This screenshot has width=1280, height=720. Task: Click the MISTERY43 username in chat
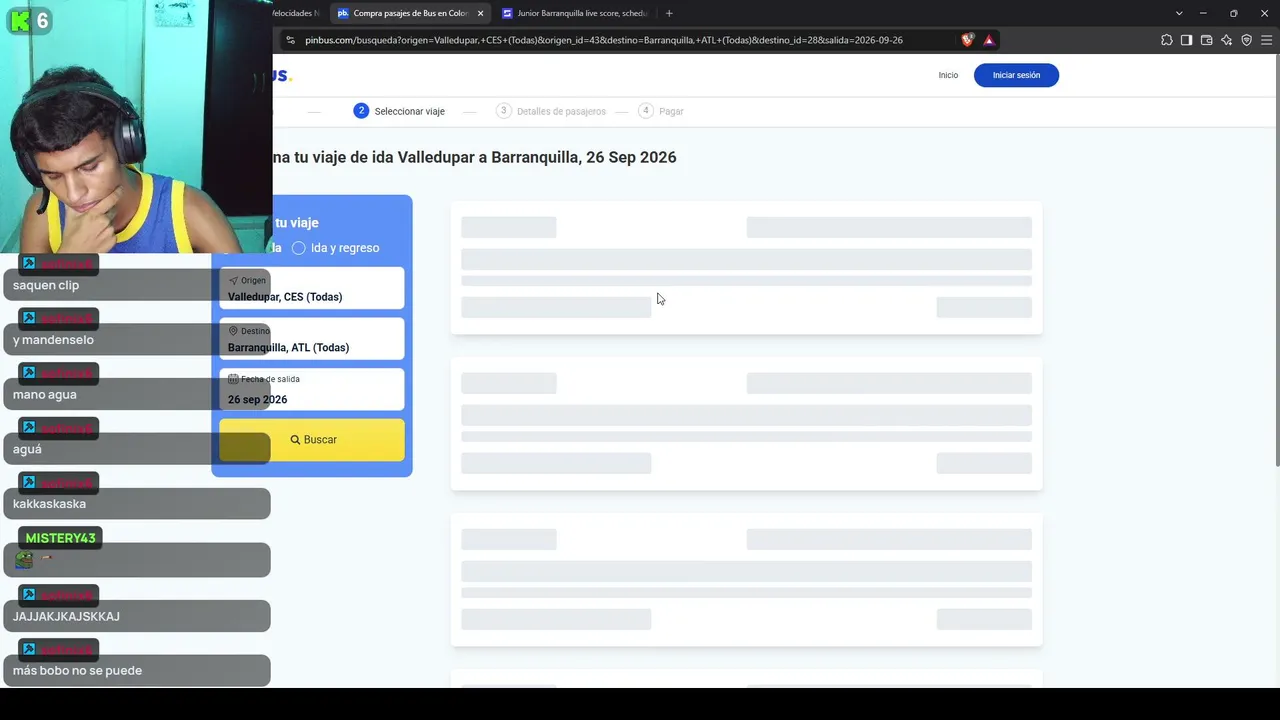60,538
